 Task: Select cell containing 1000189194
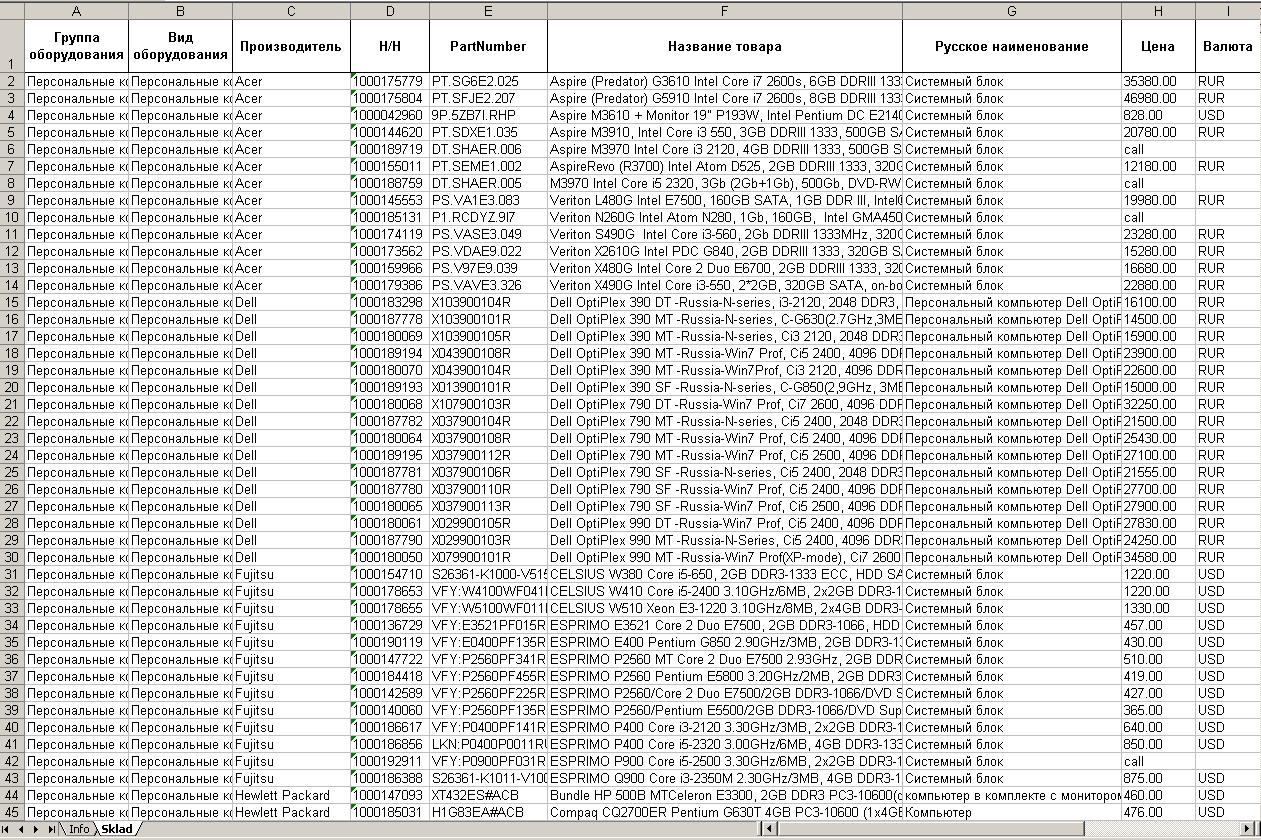pos(390,353)
